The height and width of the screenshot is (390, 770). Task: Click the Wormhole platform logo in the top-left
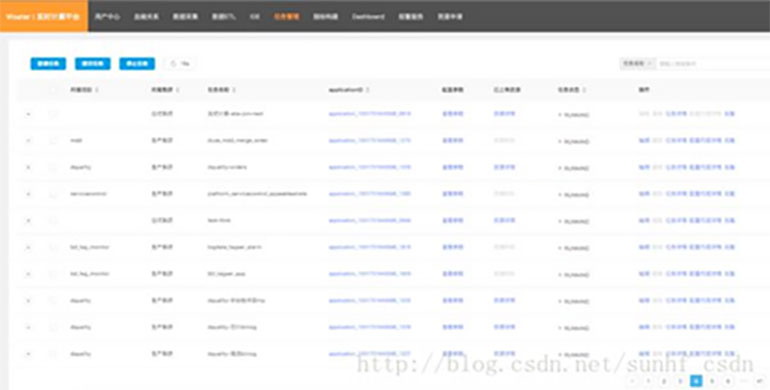[x=44, y=16]
